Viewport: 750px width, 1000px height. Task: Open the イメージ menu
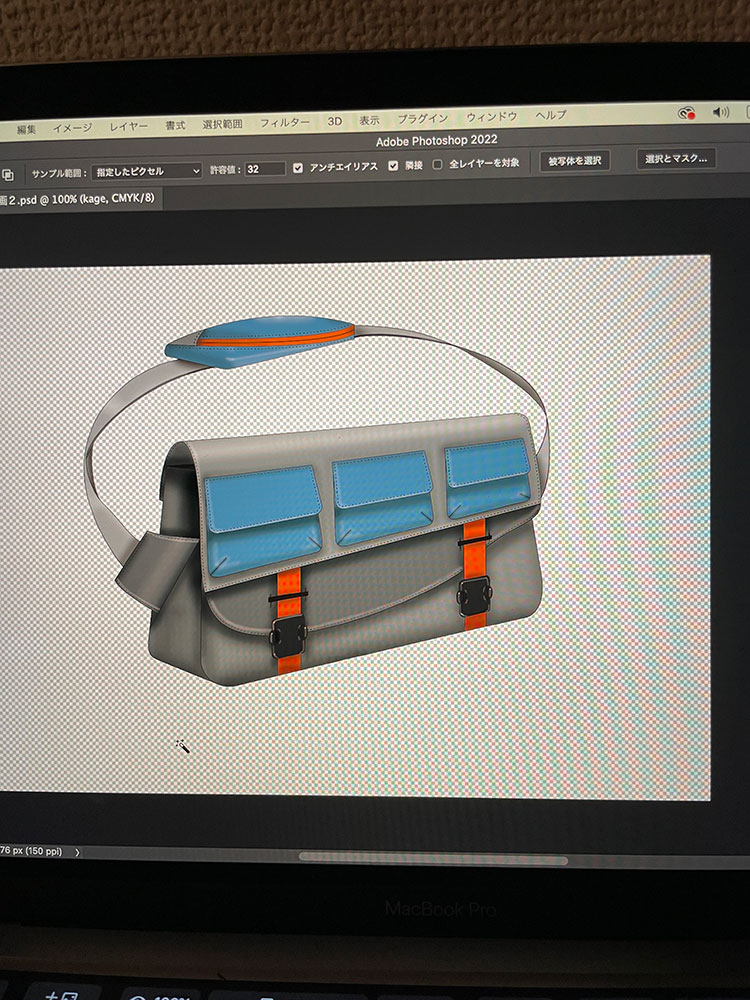[72, 128]
